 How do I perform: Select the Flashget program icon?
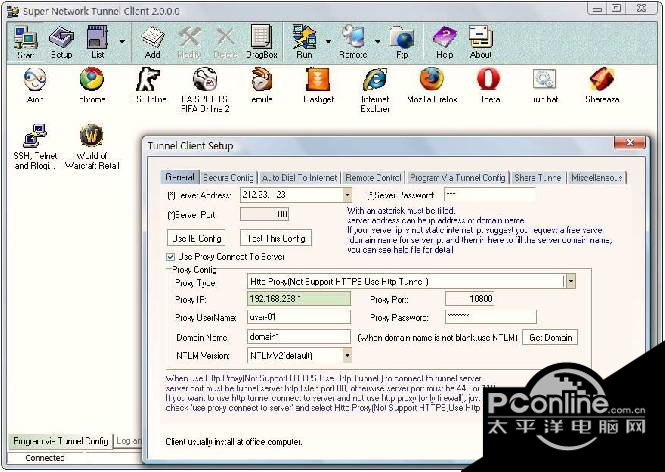318,85
